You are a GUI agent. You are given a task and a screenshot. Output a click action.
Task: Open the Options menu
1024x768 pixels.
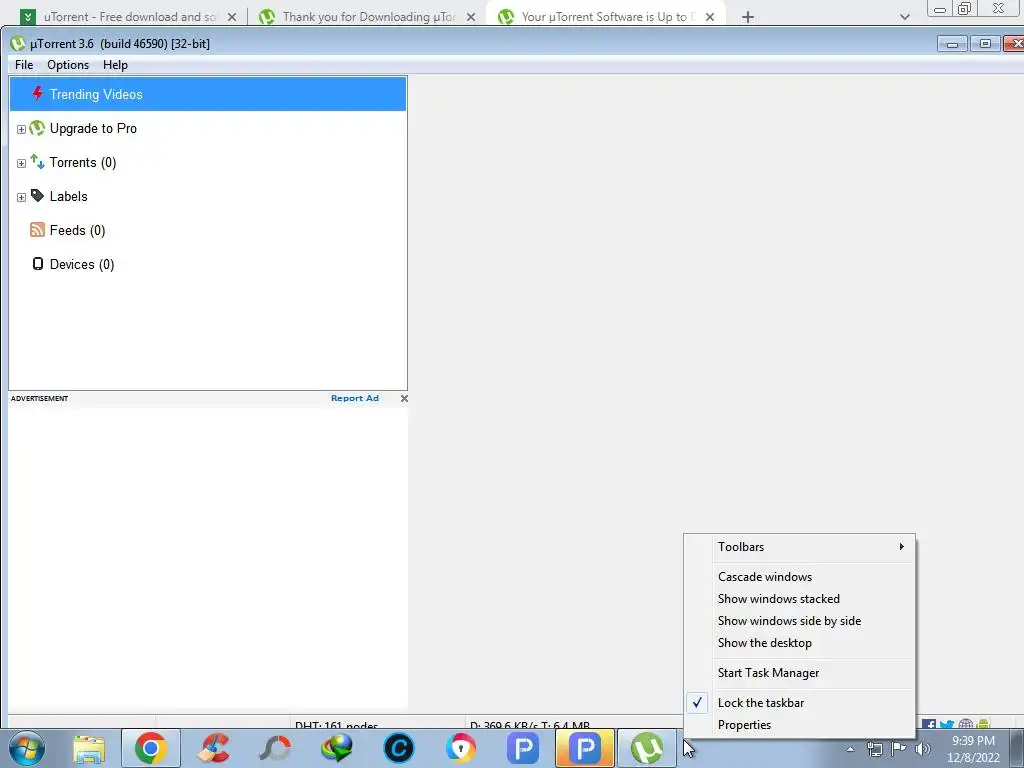point(68,65)
